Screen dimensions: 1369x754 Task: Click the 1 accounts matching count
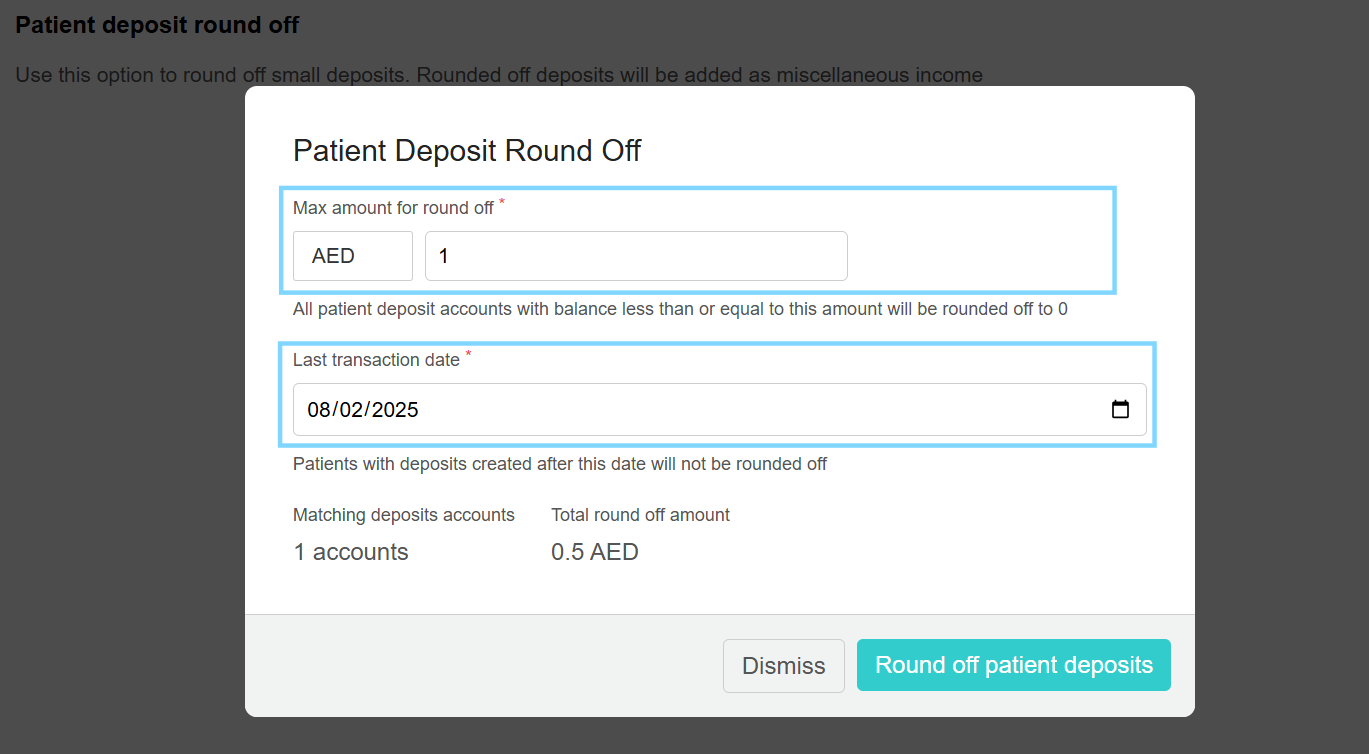[351, 552]
